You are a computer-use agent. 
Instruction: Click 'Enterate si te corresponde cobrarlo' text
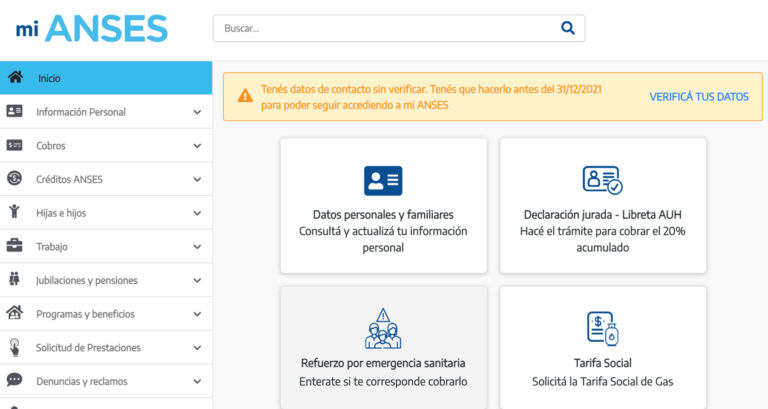point(383,382)
